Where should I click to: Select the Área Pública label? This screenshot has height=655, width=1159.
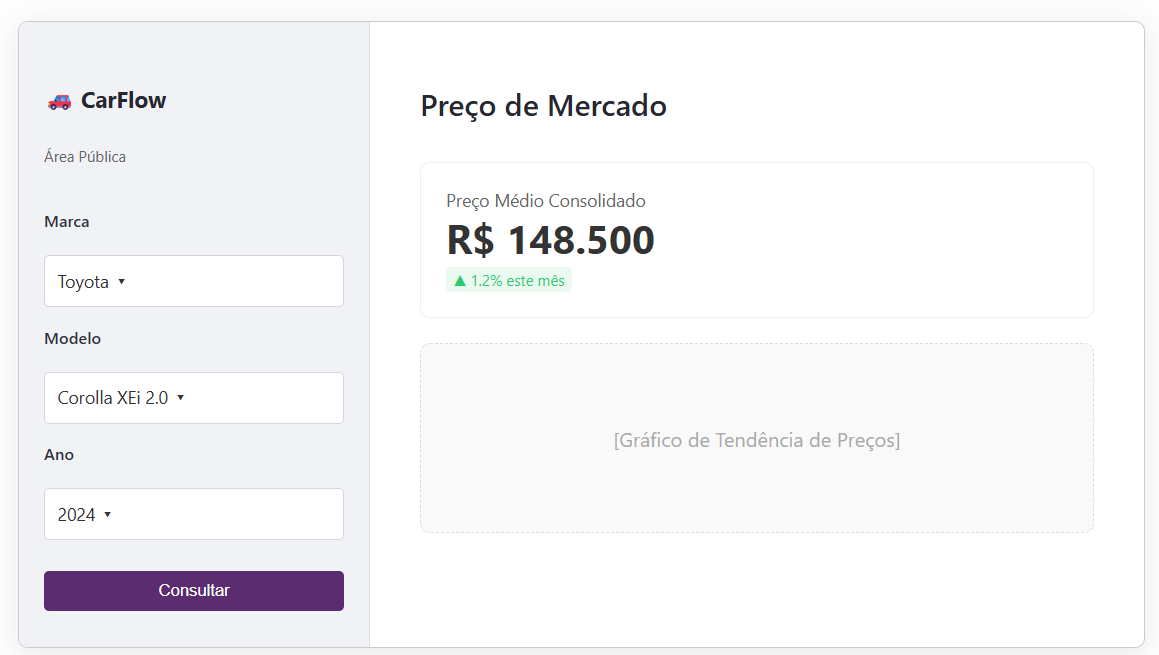pos(85,157)
